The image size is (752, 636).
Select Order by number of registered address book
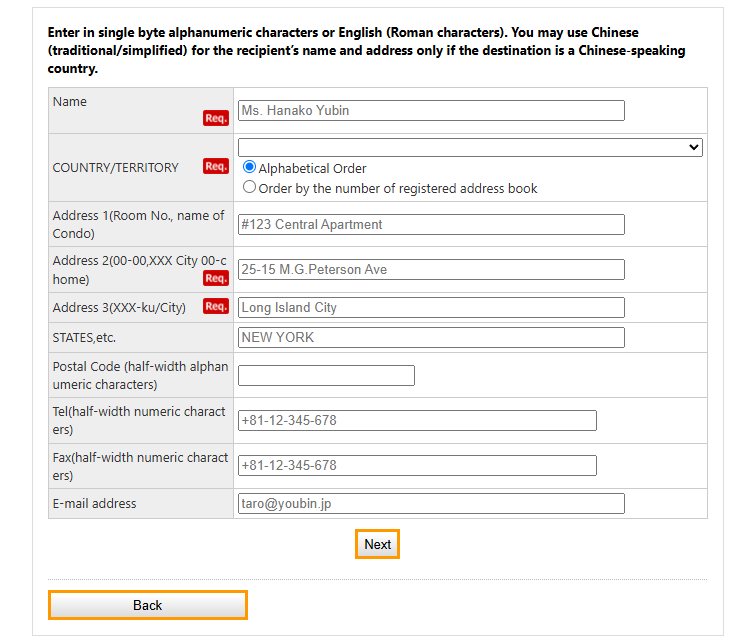[x=250, y=188]
